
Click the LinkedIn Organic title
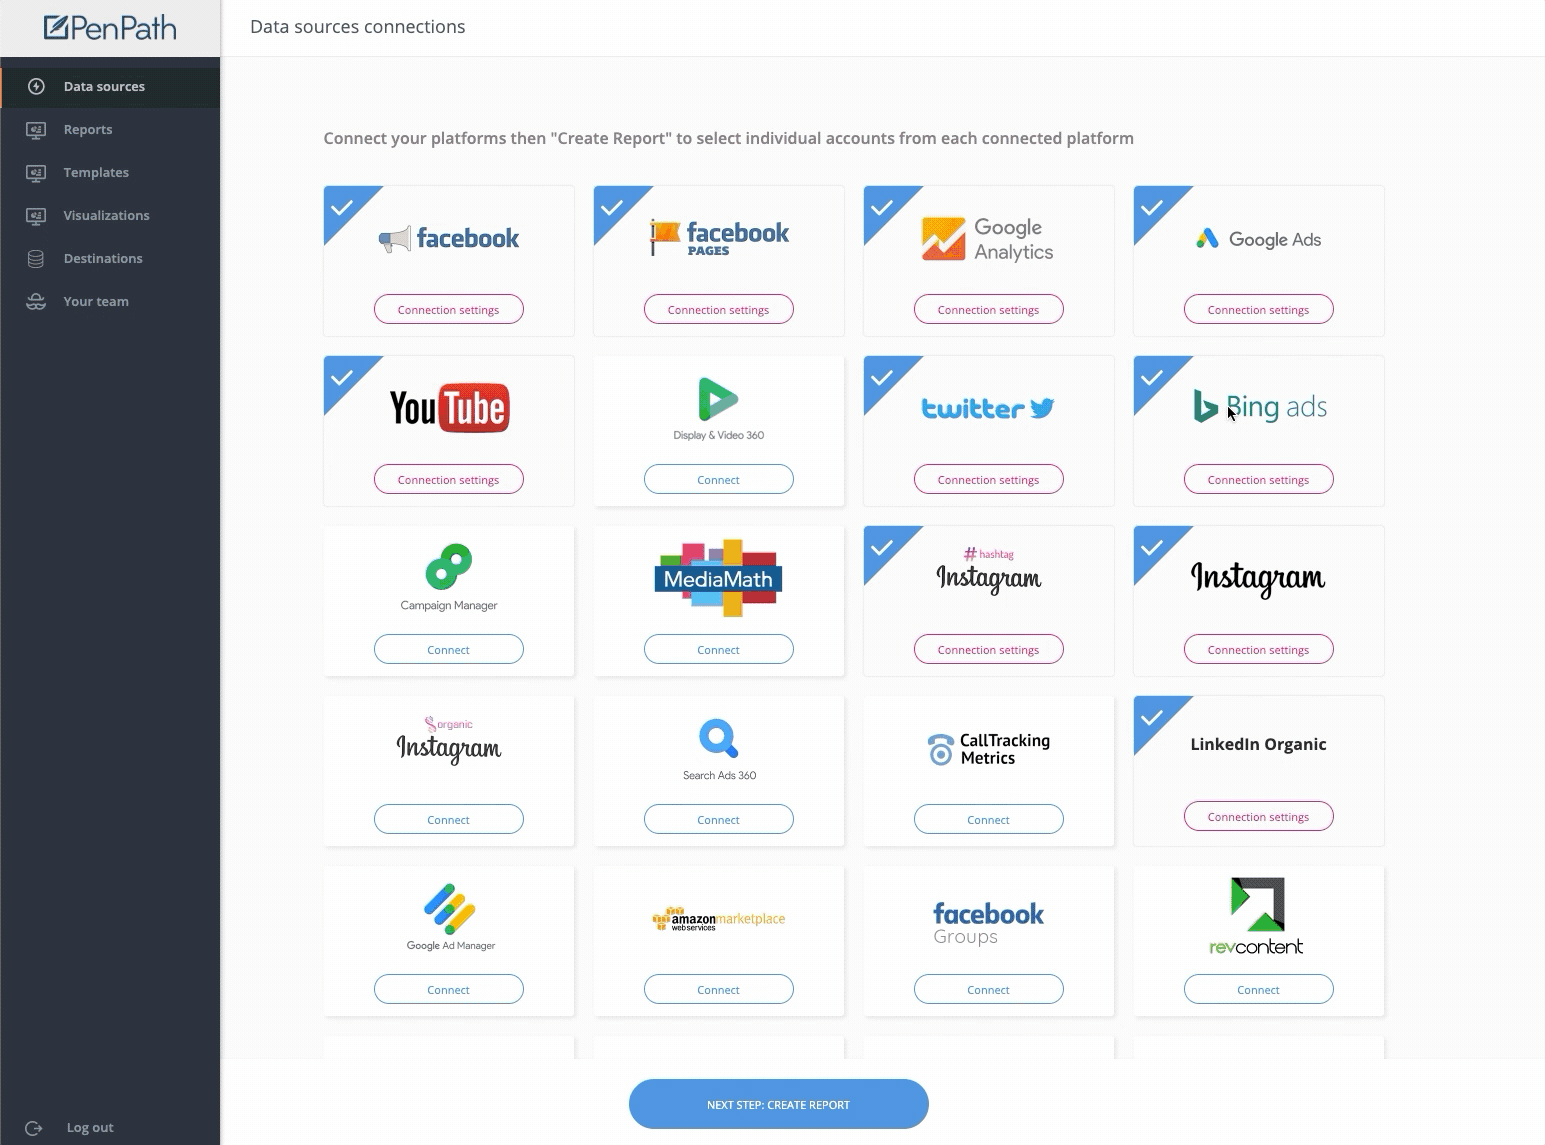pos(1258,744)
